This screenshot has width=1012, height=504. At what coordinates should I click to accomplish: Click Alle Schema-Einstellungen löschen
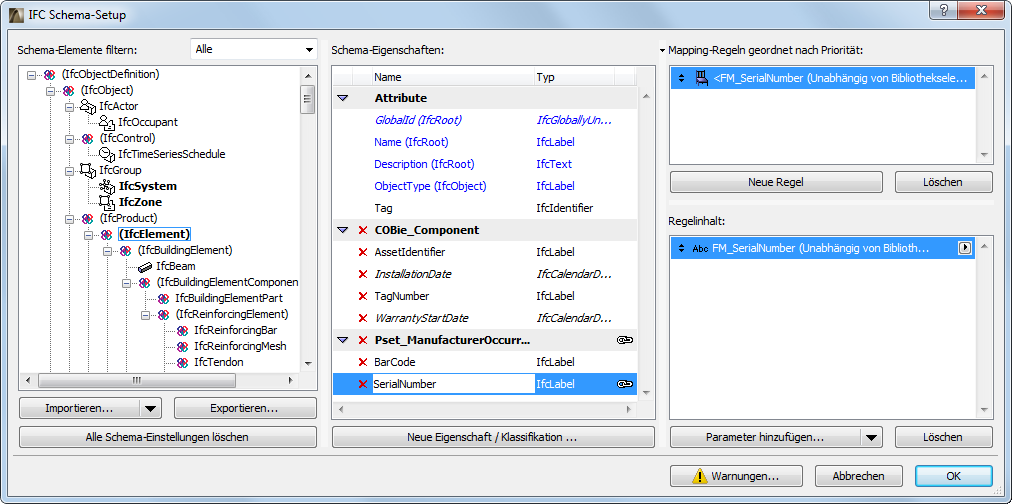pos(168,437)
